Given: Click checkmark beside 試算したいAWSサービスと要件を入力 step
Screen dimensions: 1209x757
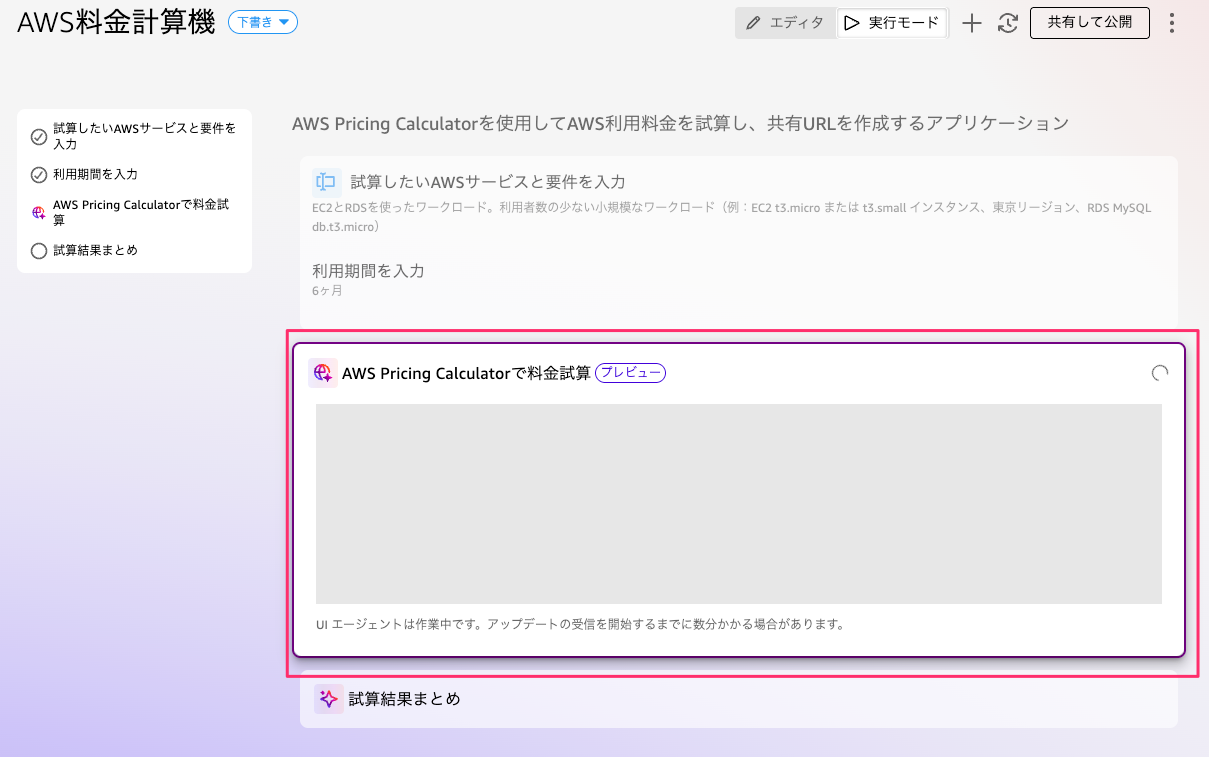Looking at the screenshot, I should point(39,137).
